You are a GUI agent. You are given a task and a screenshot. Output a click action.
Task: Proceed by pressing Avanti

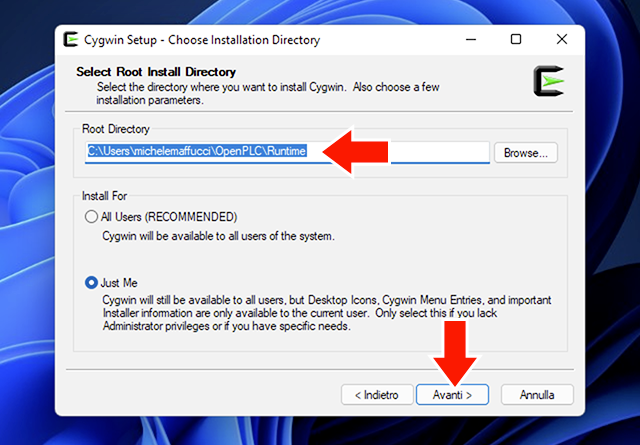[451, 395]
